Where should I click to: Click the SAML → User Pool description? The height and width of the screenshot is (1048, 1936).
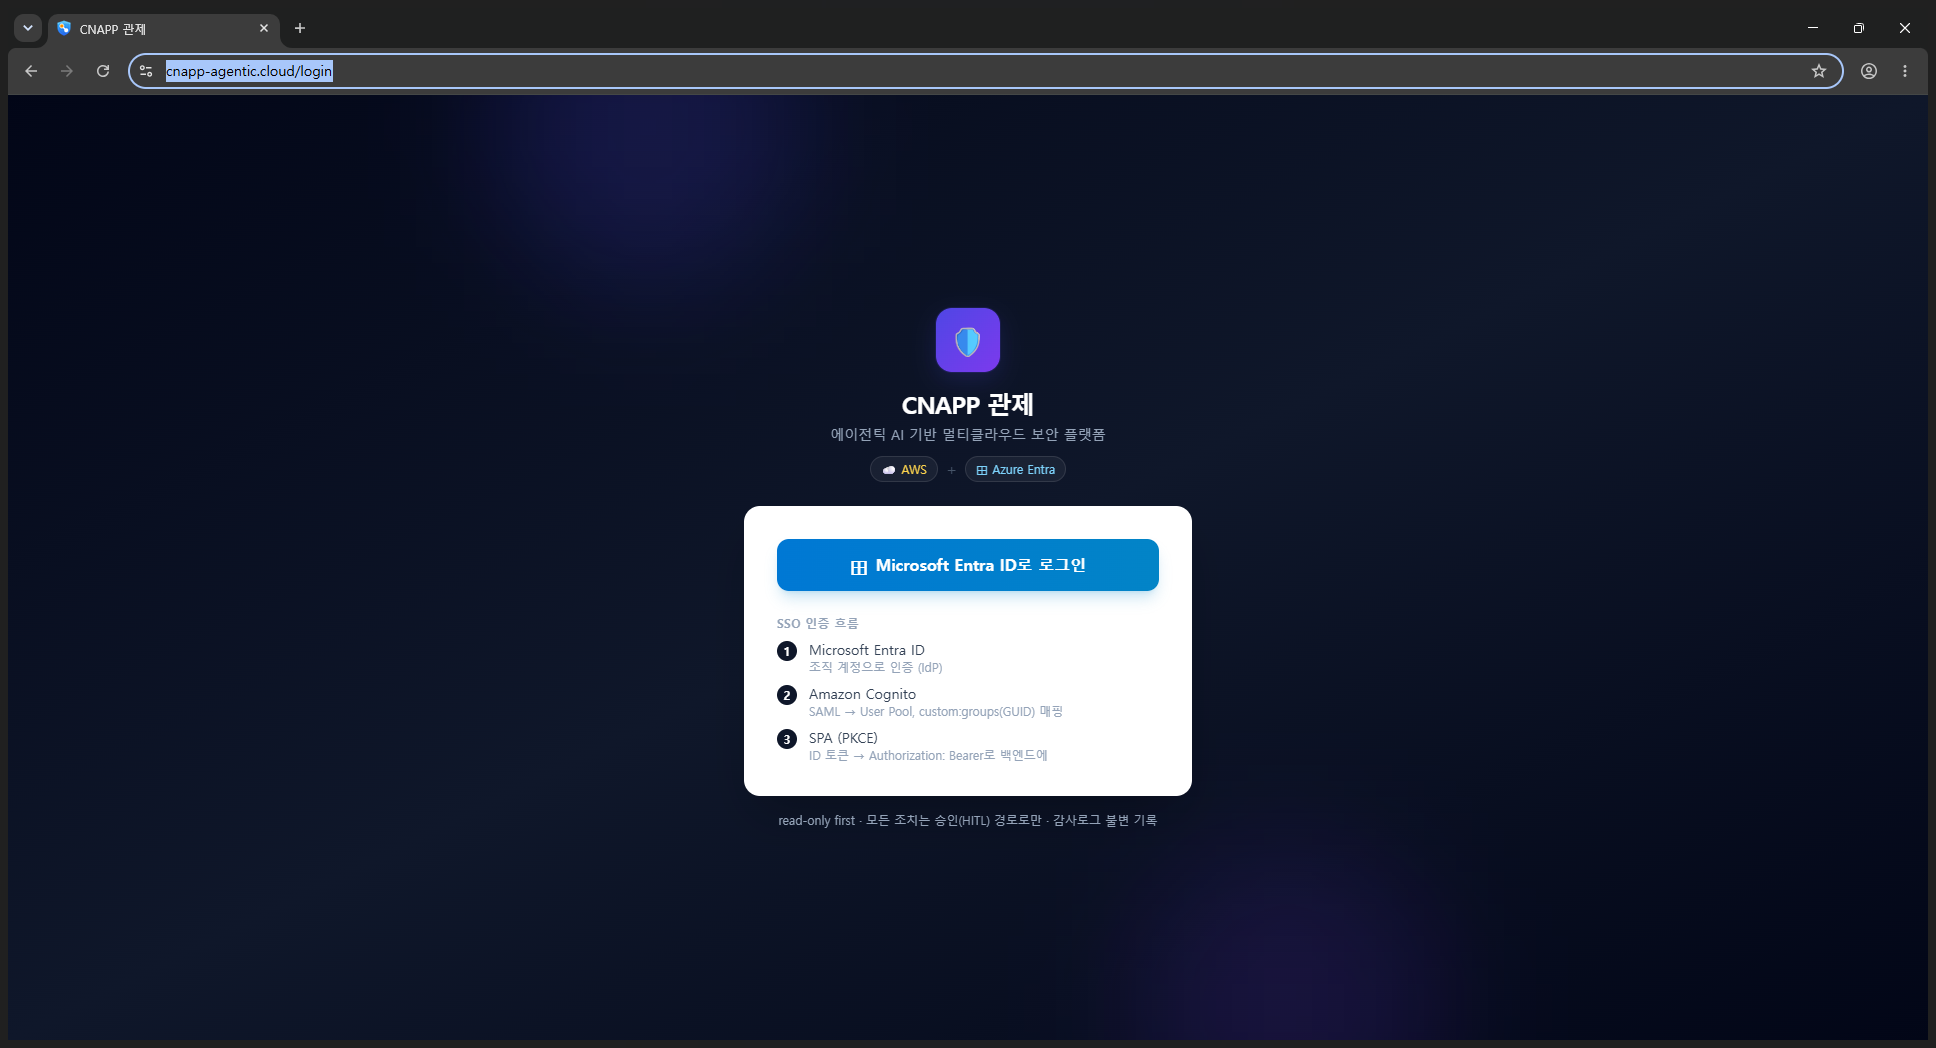(x=936, y=711)
